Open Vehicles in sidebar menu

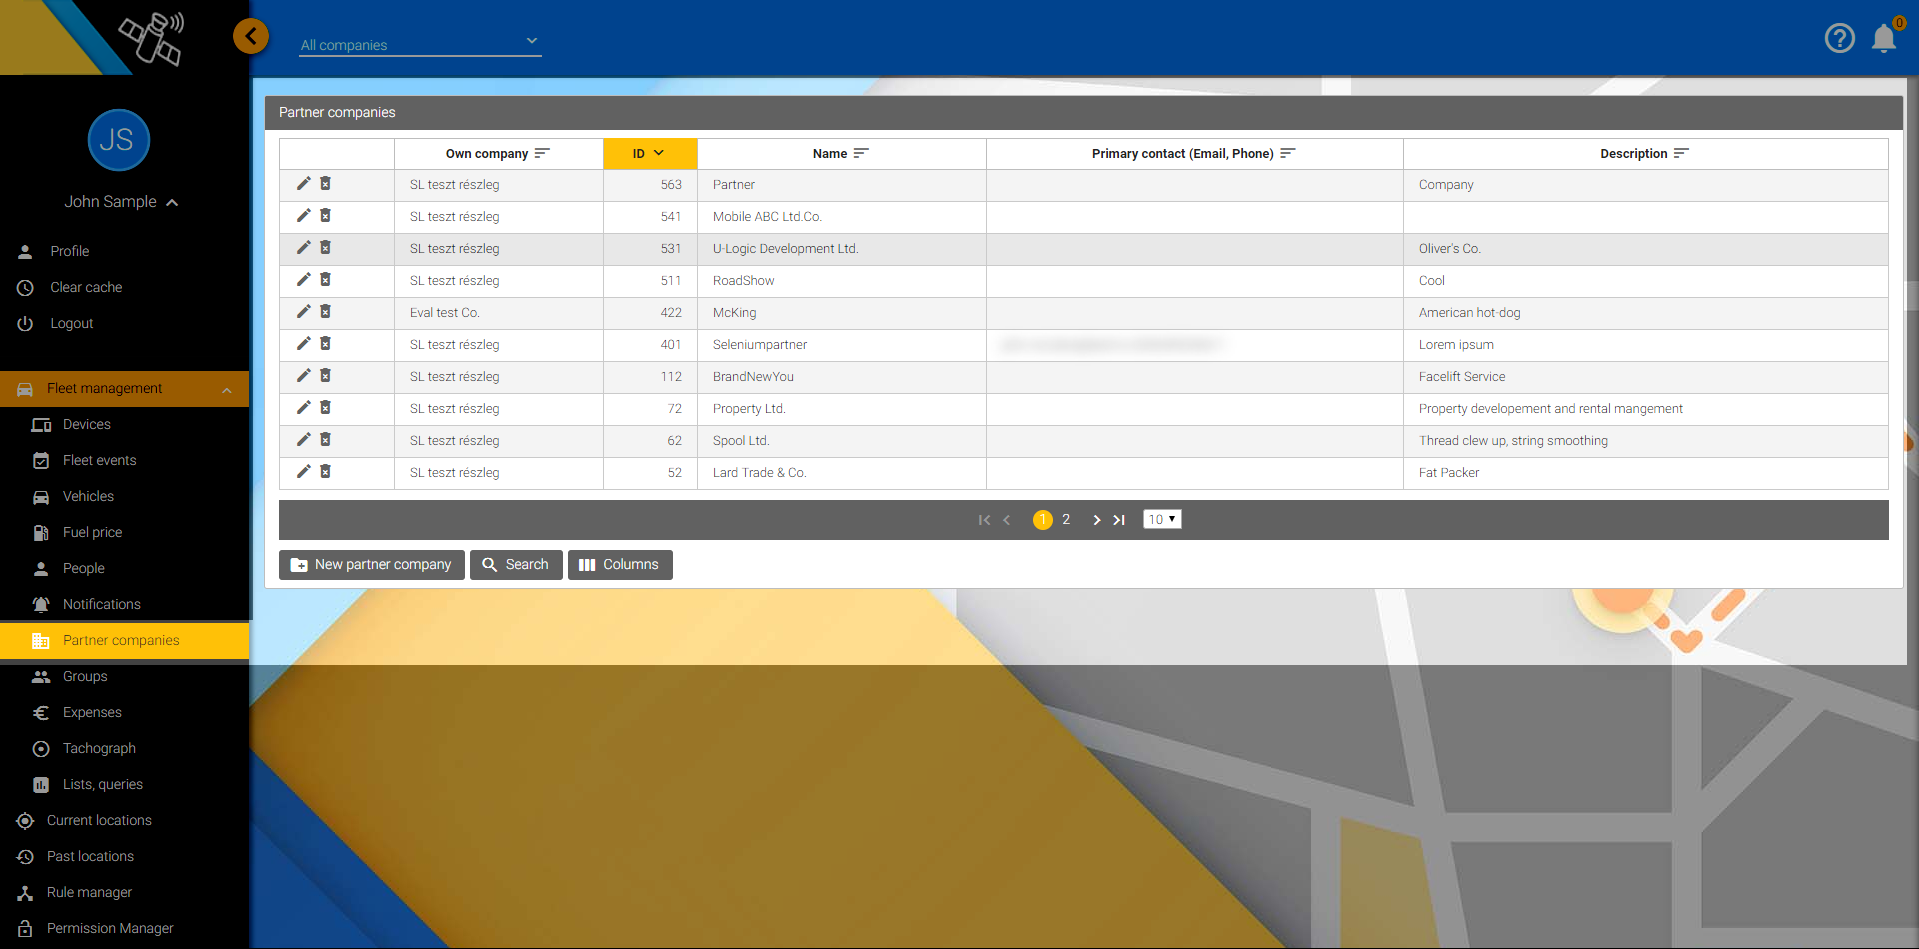(x=88, y=497)
